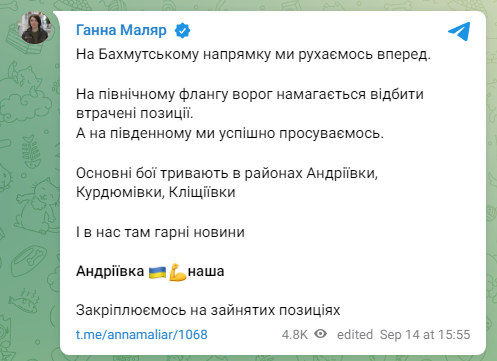Open the t.me/annamaliar/1068 post link
Screen dimensions: 497x361
pyautogui.click(x=142, y=334)
